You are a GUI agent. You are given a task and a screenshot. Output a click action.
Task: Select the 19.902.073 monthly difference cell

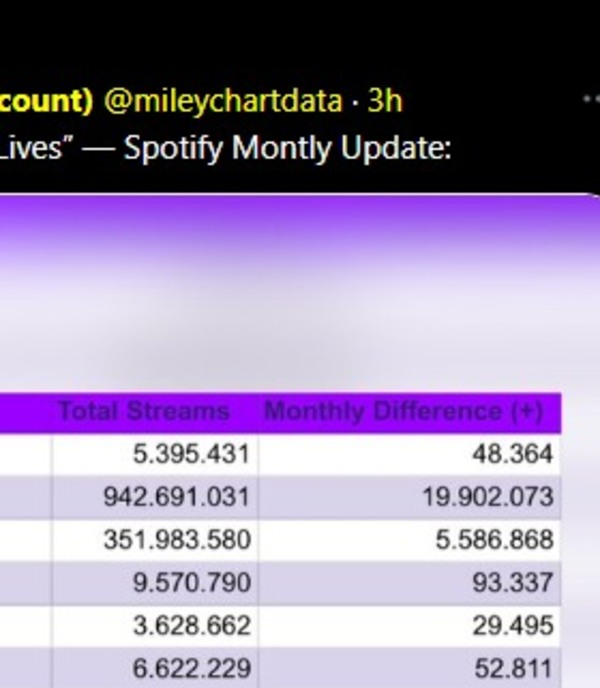pyautogui.click(x=487, y=497)
